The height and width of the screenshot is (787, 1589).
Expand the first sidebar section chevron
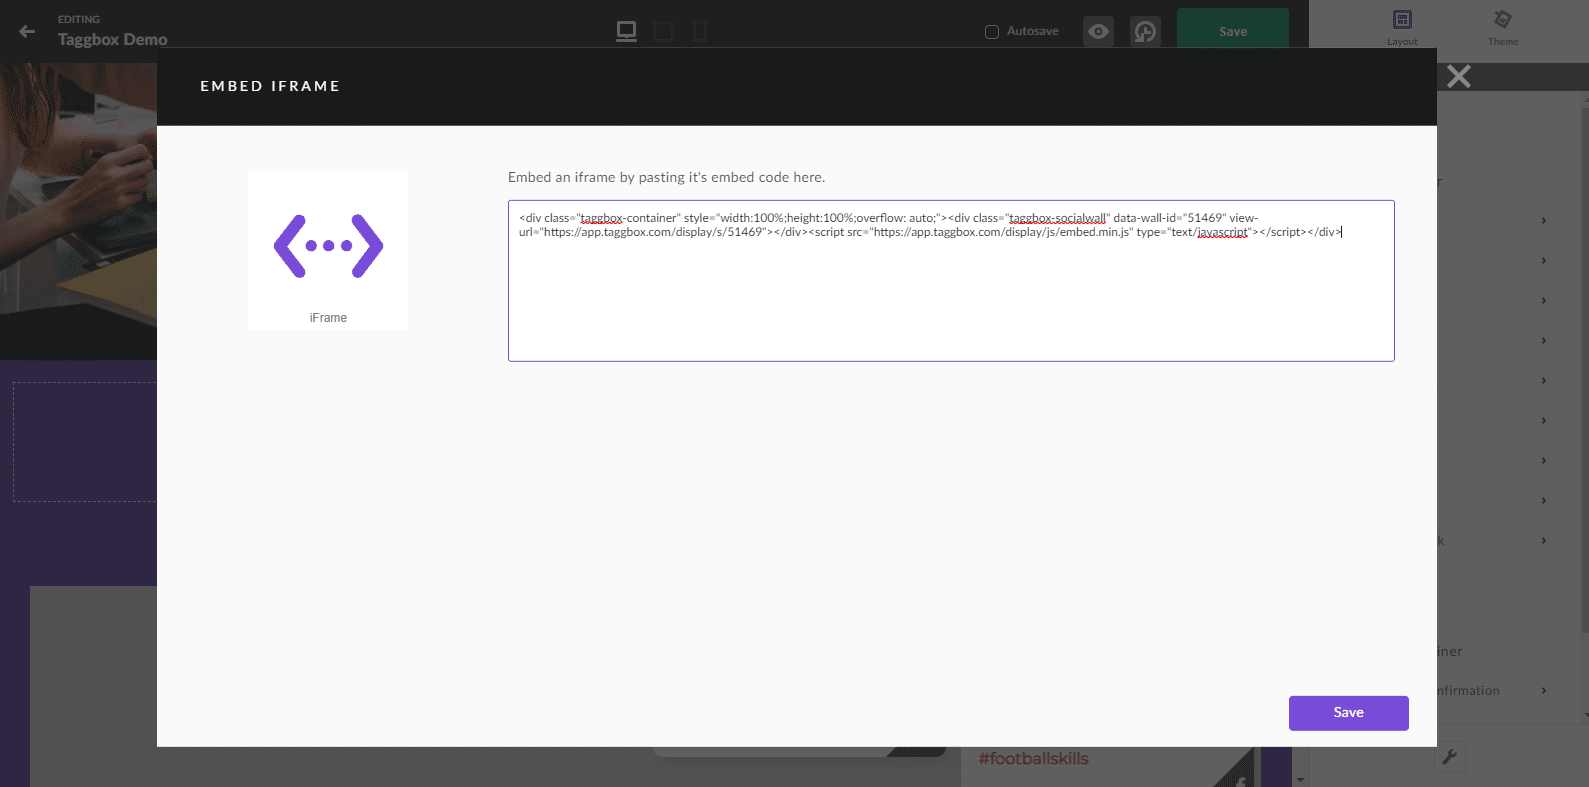[x=1544, y=220]
